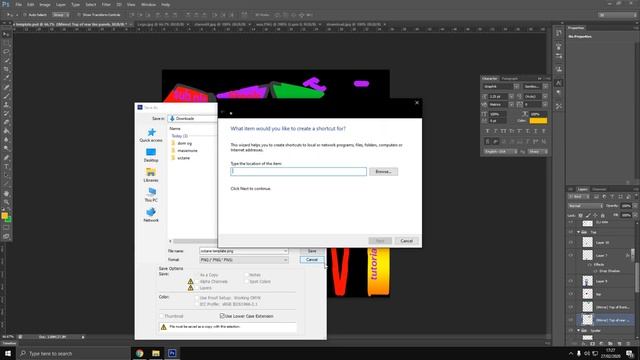
Task: Hide Layer 7 using its eye icon
Action: (x=571, y=256)
